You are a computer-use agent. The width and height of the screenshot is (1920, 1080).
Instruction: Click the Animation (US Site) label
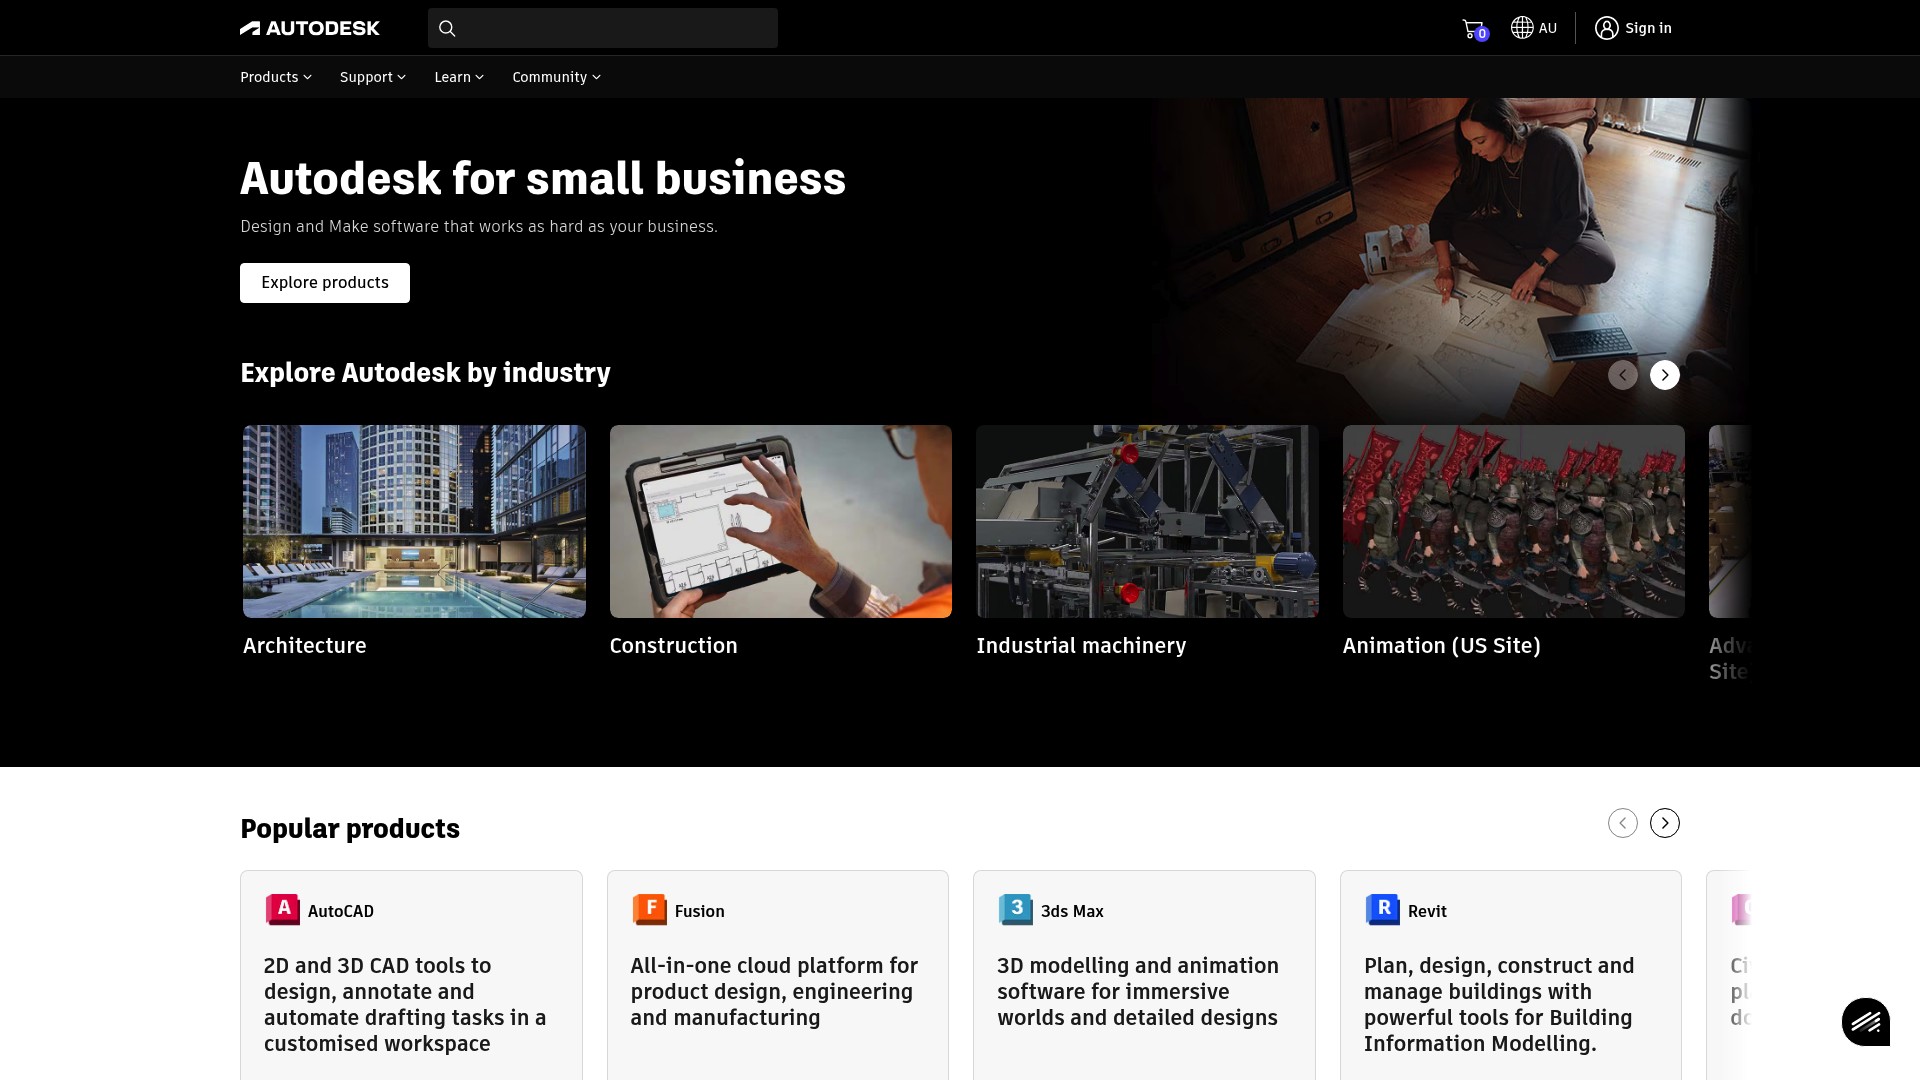click(1442, 646)
